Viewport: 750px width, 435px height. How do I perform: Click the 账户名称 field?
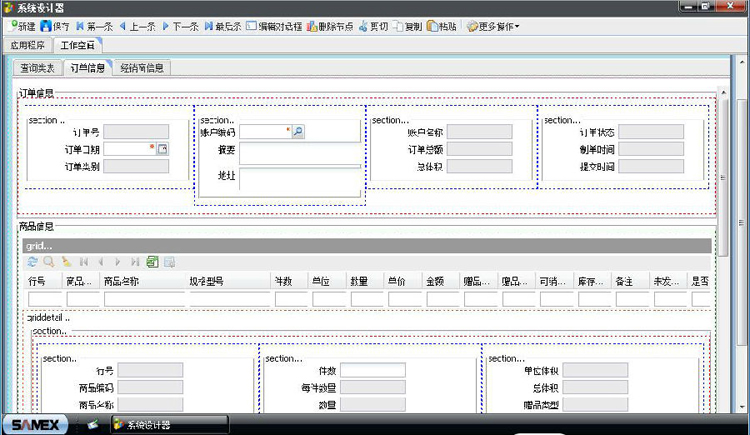(x=480, y=132)
